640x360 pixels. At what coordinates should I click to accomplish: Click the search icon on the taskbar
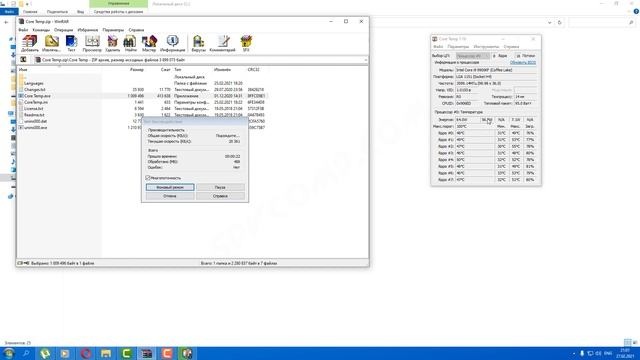[26, 353]
